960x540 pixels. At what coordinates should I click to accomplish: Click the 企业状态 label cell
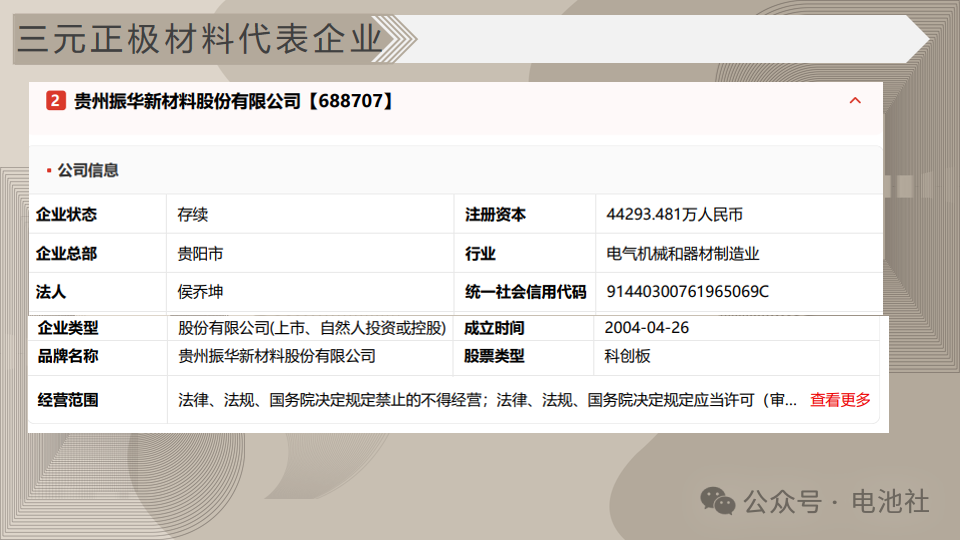coord(66,214)
